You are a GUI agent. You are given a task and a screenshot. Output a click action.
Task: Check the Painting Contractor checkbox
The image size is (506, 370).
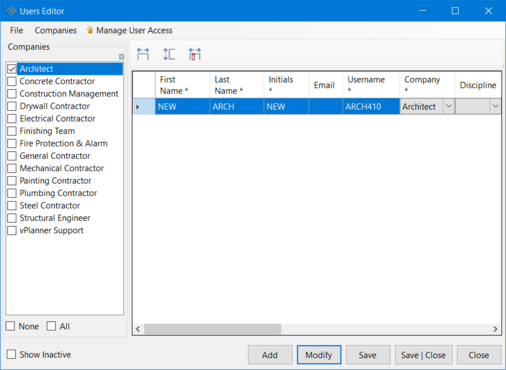point(12,181)
